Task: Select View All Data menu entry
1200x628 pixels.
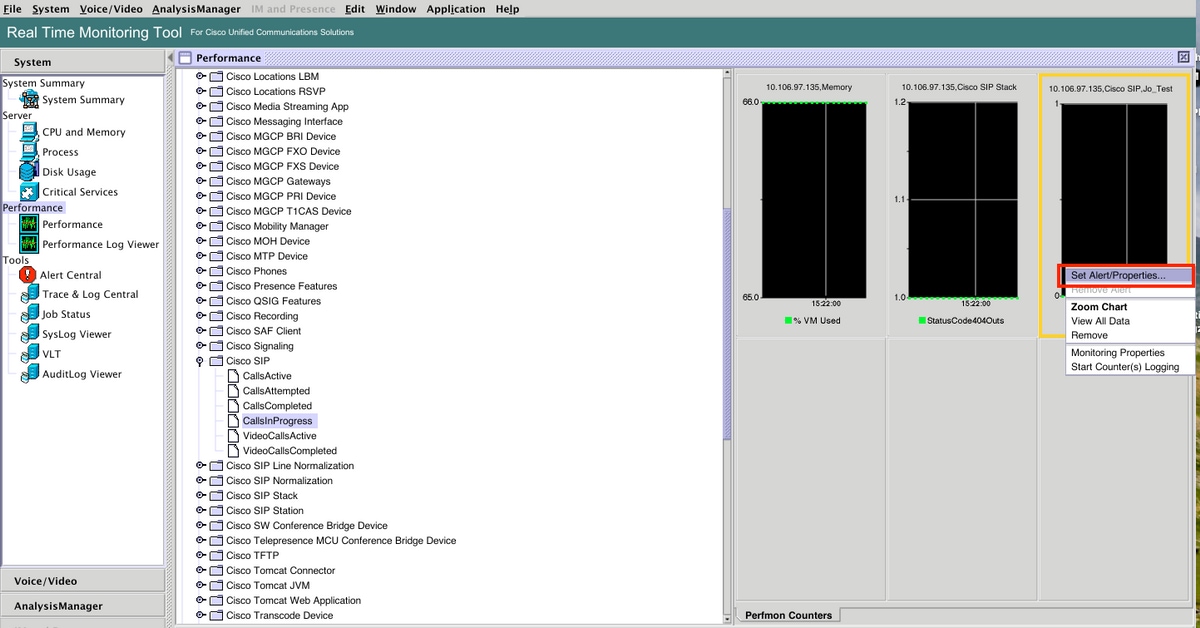Action: pyautogui.click(x=1129, y=321)
